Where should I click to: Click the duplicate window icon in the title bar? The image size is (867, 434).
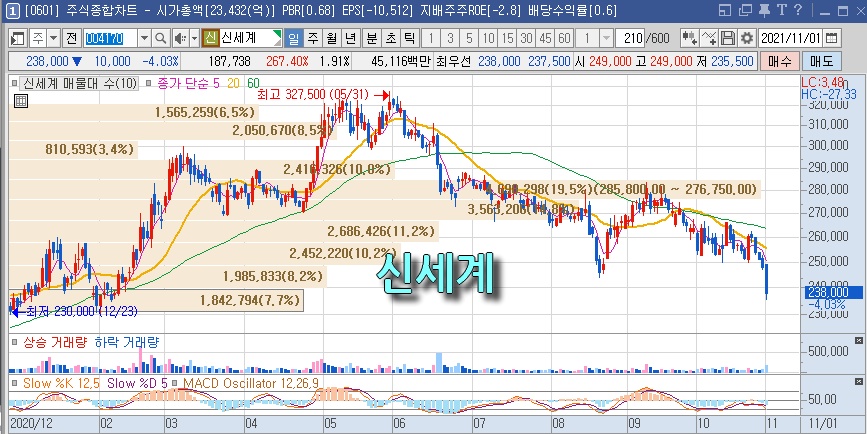746,10
